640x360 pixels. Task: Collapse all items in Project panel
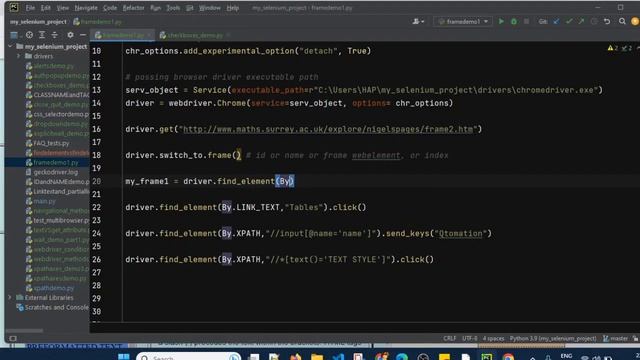point(54,35)
